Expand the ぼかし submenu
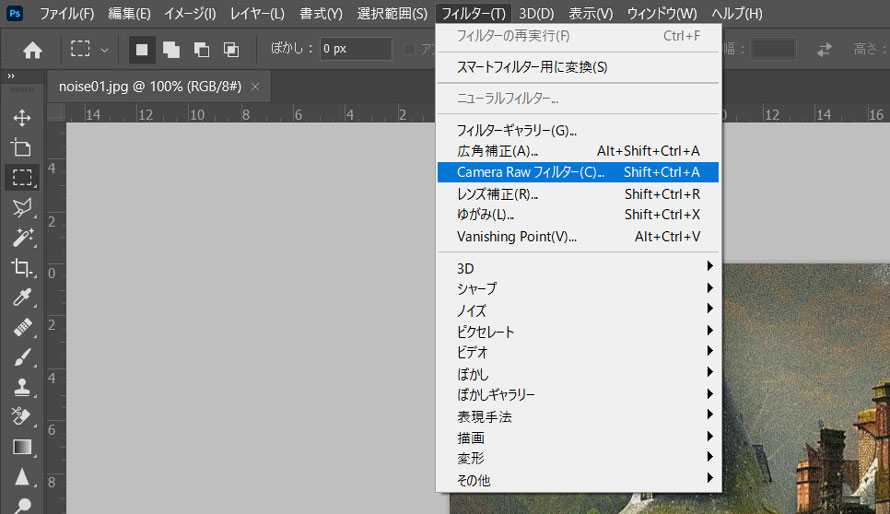 [x=578, y=374]
